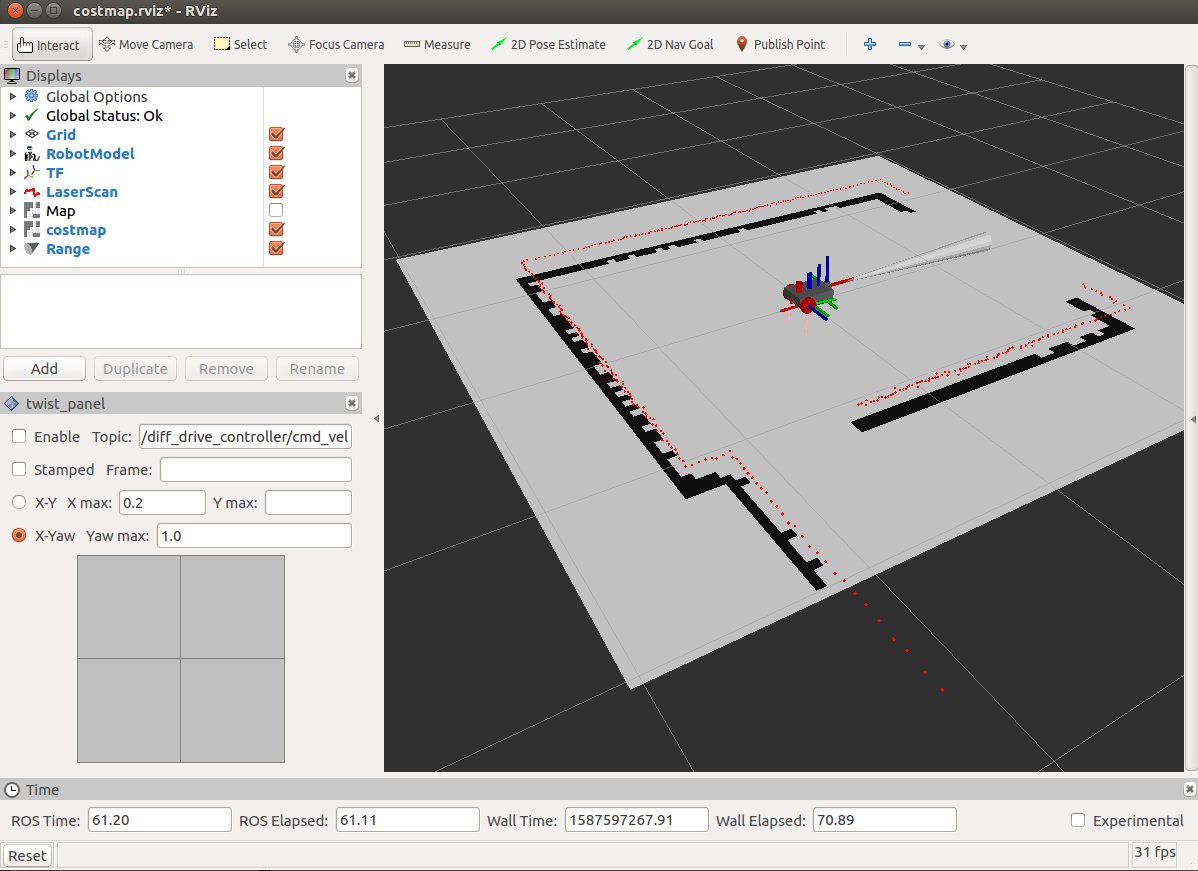This screenshot has width=1198, height=871.
Task: Close the Time panel
Action: point(1189,789)
